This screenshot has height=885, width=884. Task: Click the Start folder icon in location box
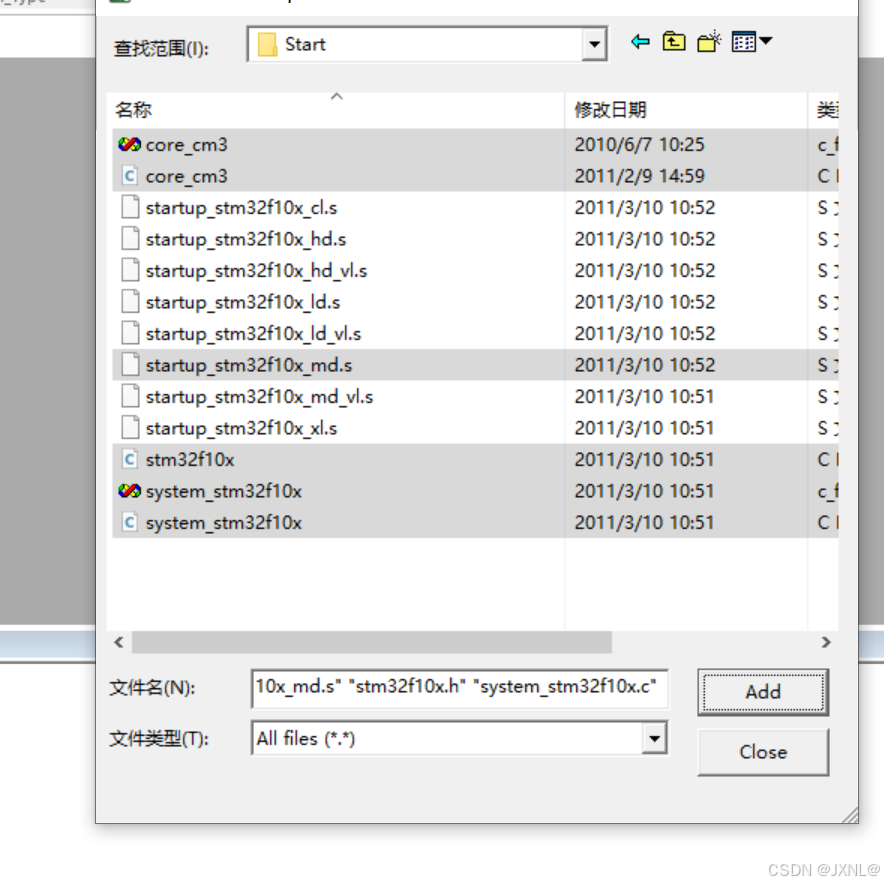(x=267, y=45)
